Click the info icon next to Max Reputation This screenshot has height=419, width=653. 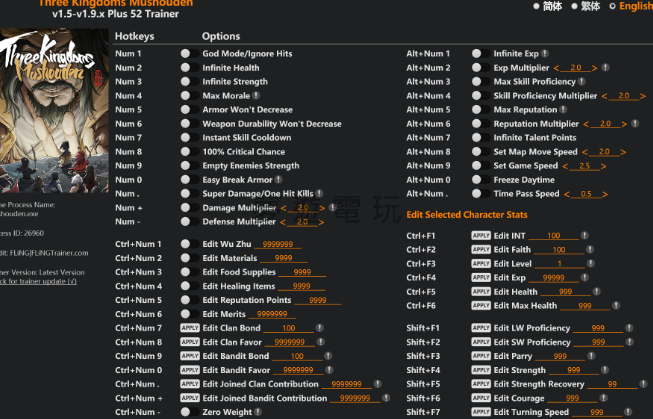pyautogui.click(x=565, y=110)
